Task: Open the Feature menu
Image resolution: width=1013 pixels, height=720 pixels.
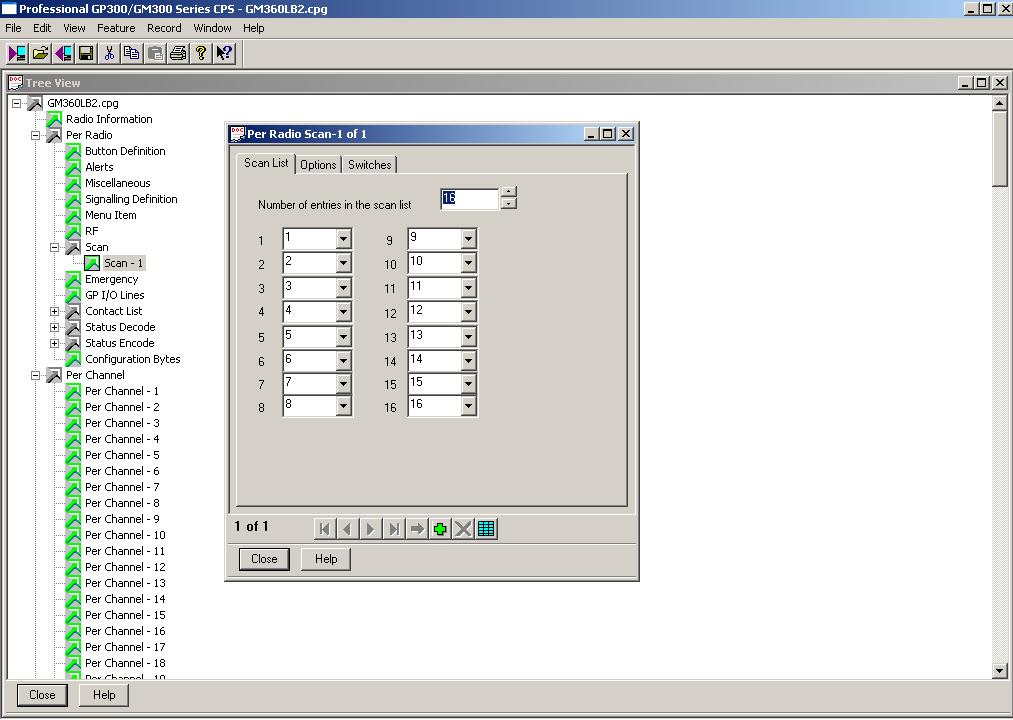Action: click(x=116, y=28)
